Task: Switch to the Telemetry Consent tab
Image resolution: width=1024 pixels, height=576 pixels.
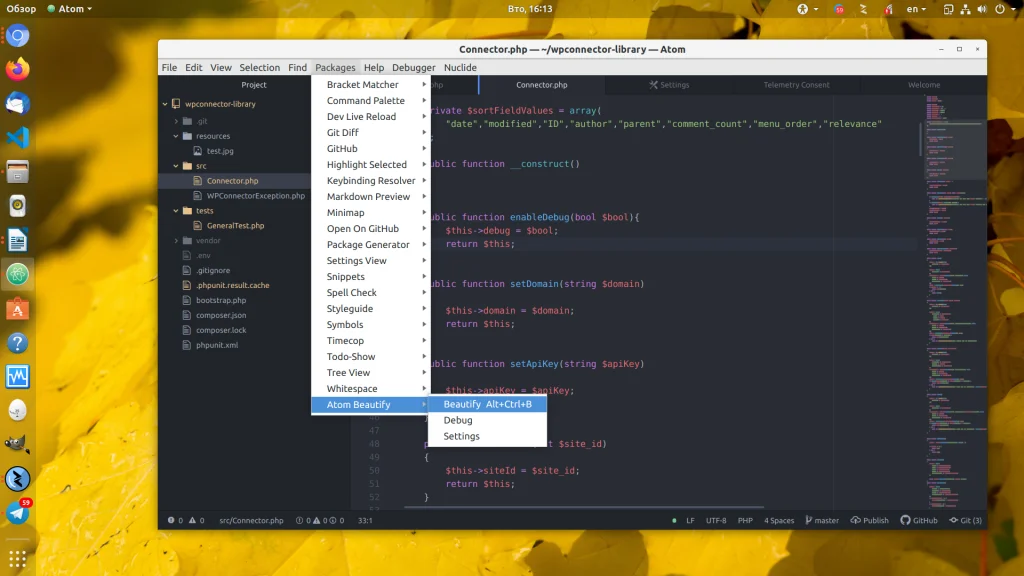Action: tap(796, 85)
